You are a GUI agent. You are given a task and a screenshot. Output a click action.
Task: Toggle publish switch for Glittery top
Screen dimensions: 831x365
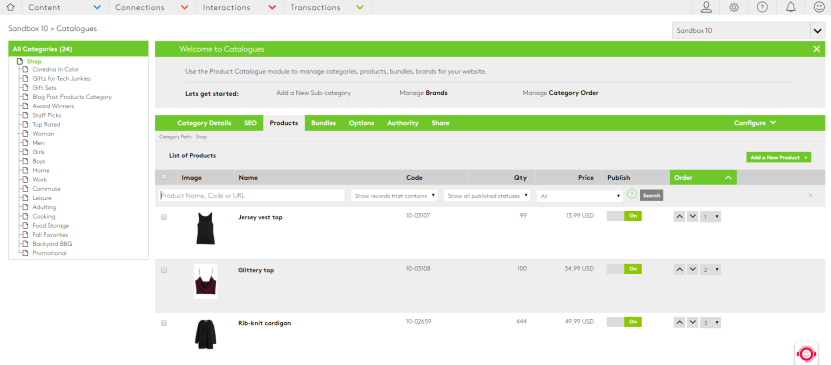click(x=624, y=269)
